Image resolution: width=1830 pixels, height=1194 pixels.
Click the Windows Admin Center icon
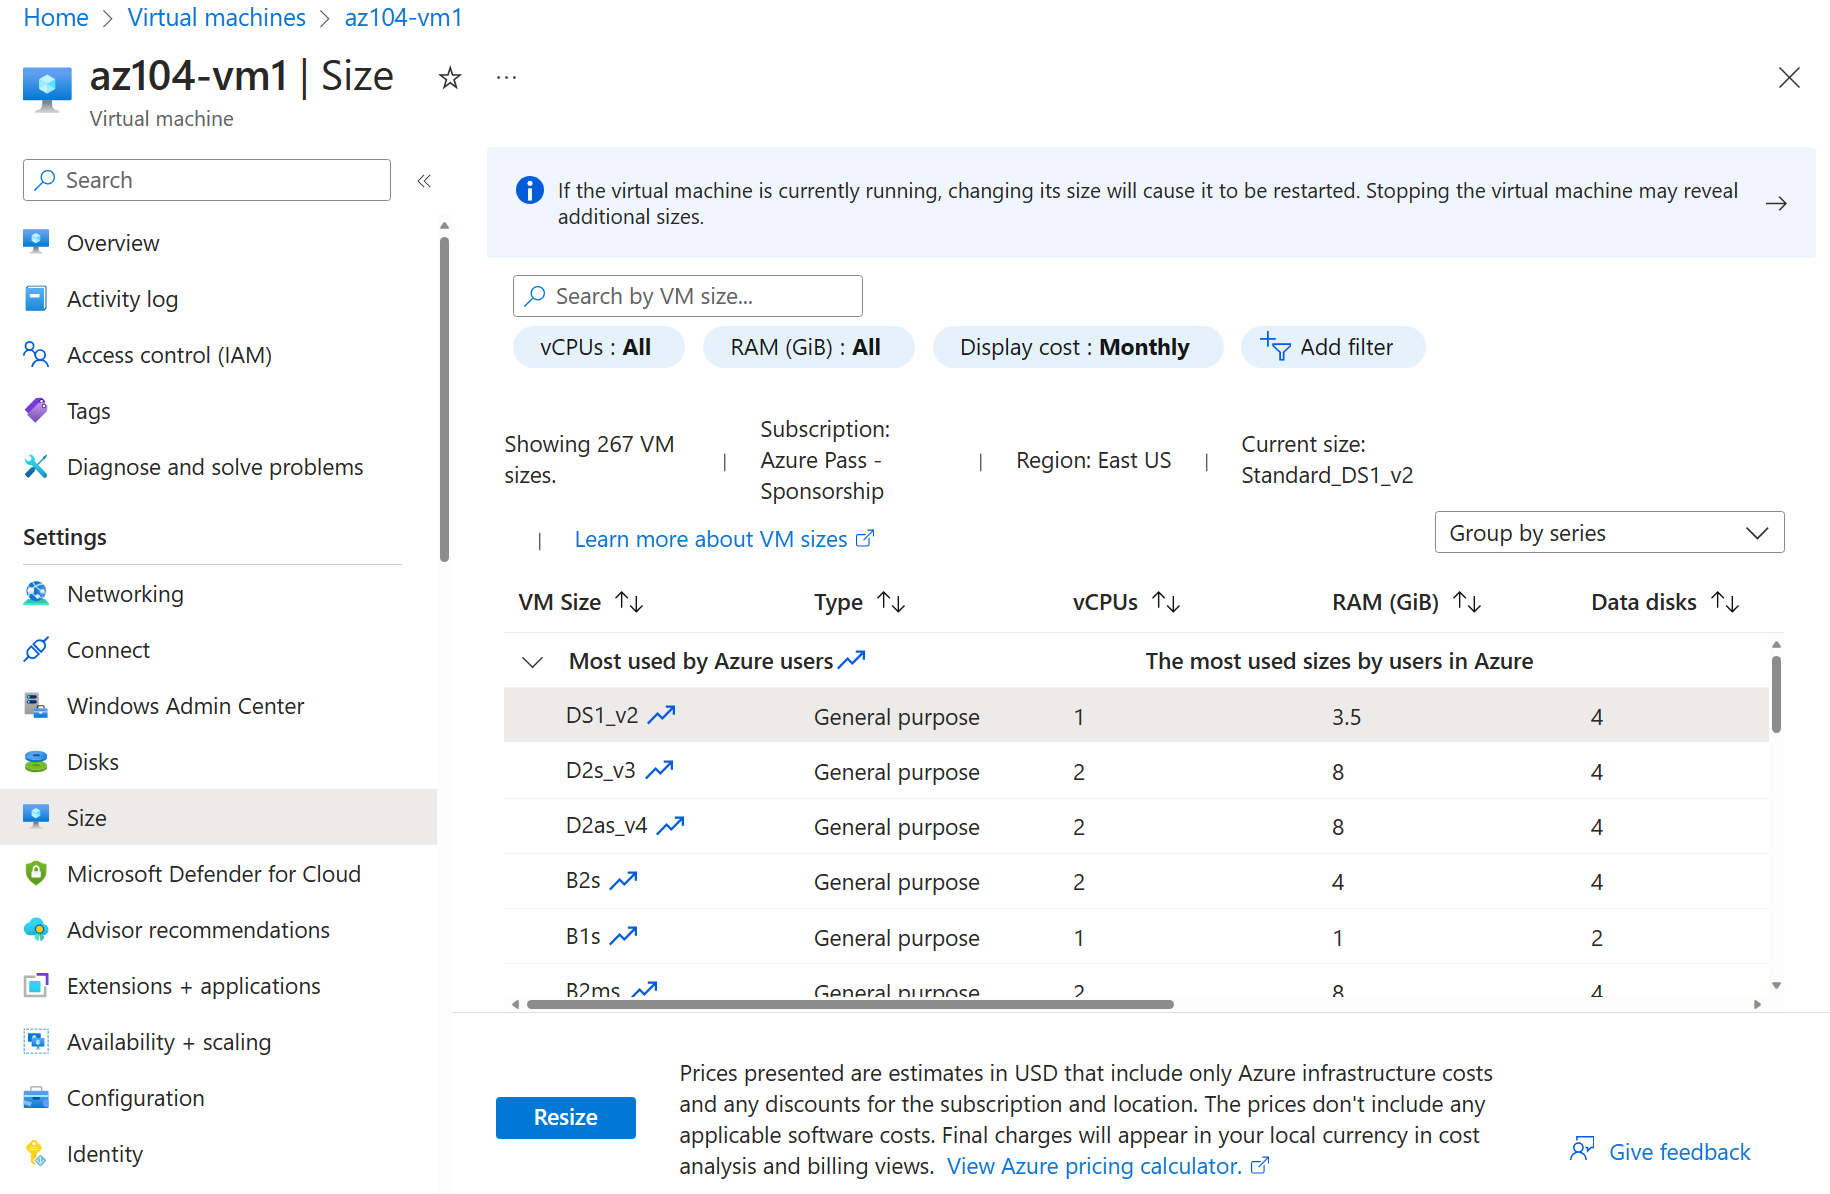pyautogui.click(x=36, y=705)
